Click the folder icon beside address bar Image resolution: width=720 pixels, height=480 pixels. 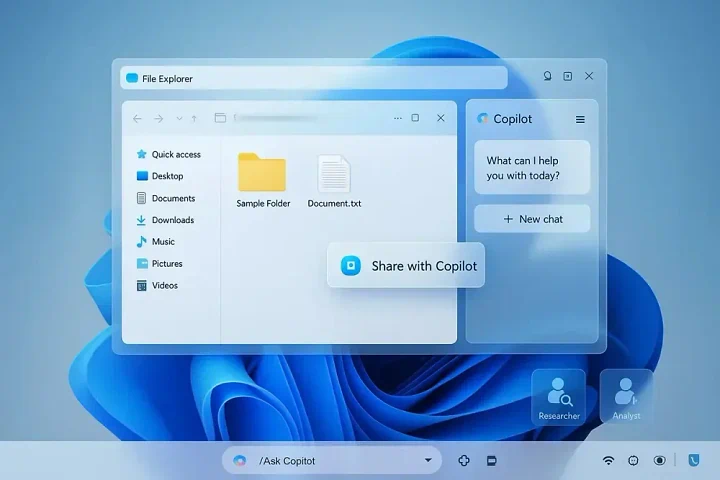pos(220,118)
